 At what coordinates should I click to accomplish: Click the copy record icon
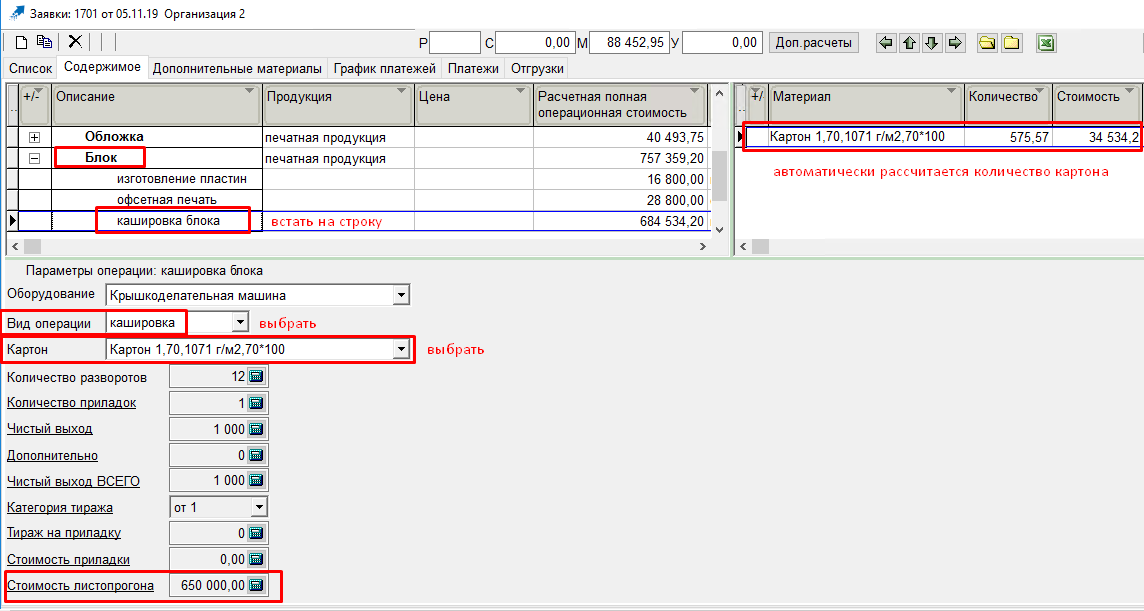point(44,42)
